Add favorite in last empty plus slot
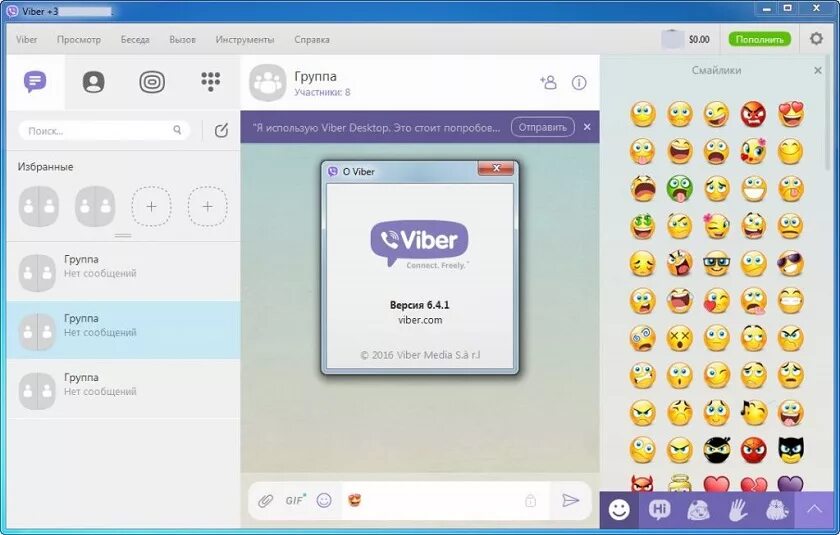This screenshot has height=535, width=840. click(x=207, y=206)
